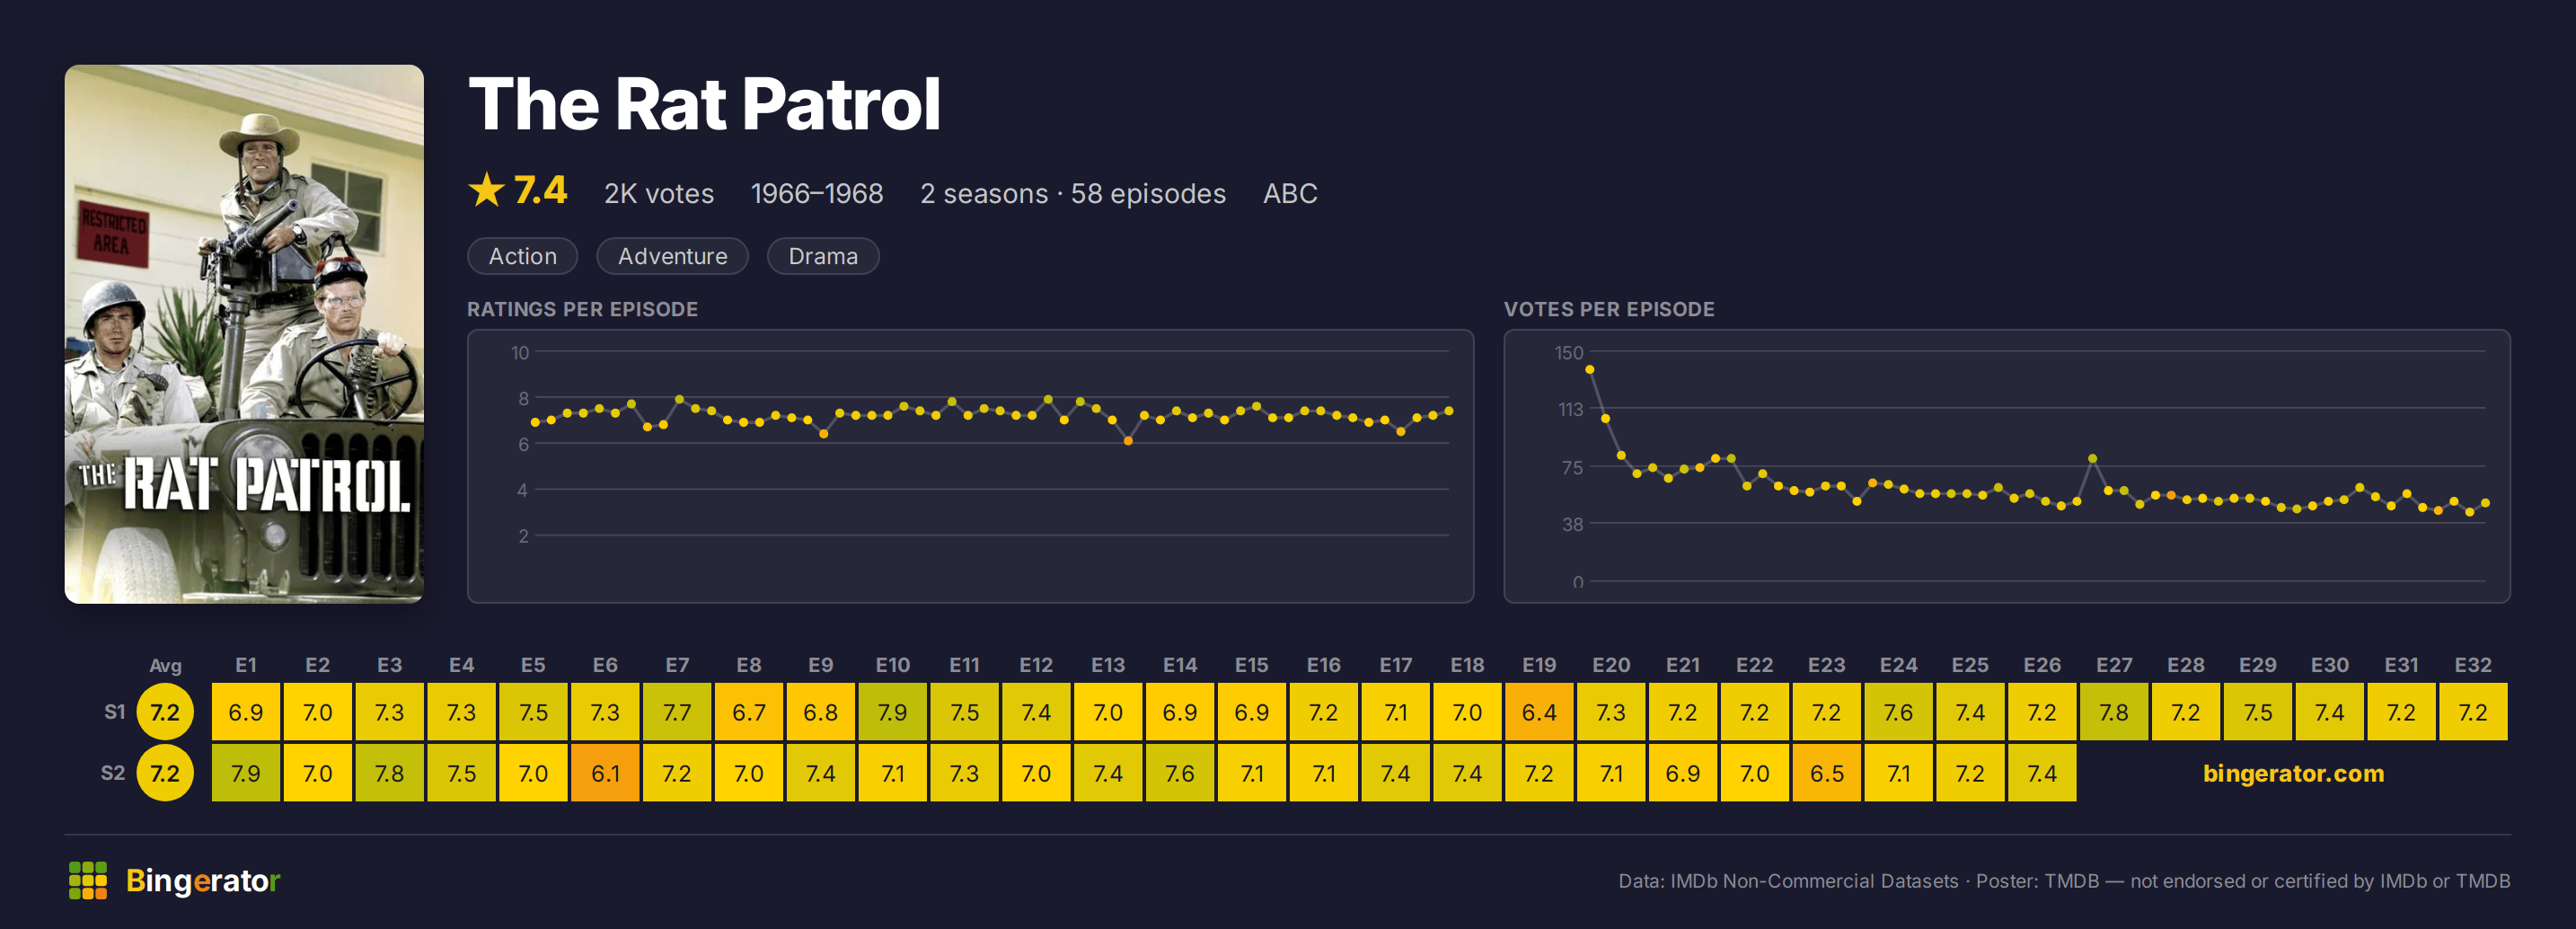Screen dimensions: 2576x929
Task: Click the S2 E1 cell rated 7.9
Action: tap(246, 773)
